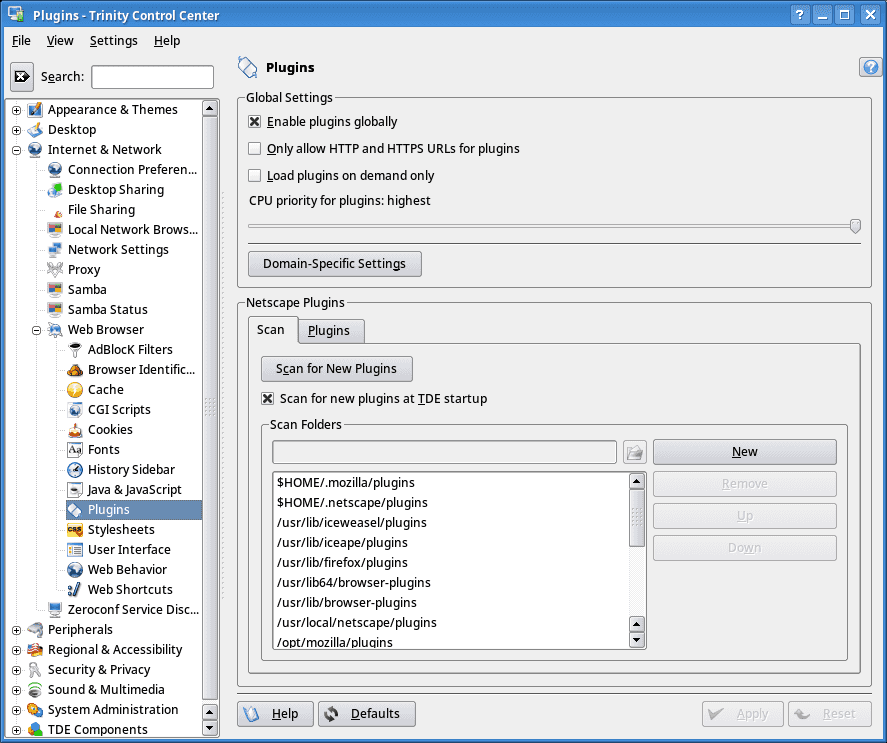Viewport: 887px width, 743px height.
Task: Select /usr/local/netscape/plugins entry
Action: [x=450, y=622]
